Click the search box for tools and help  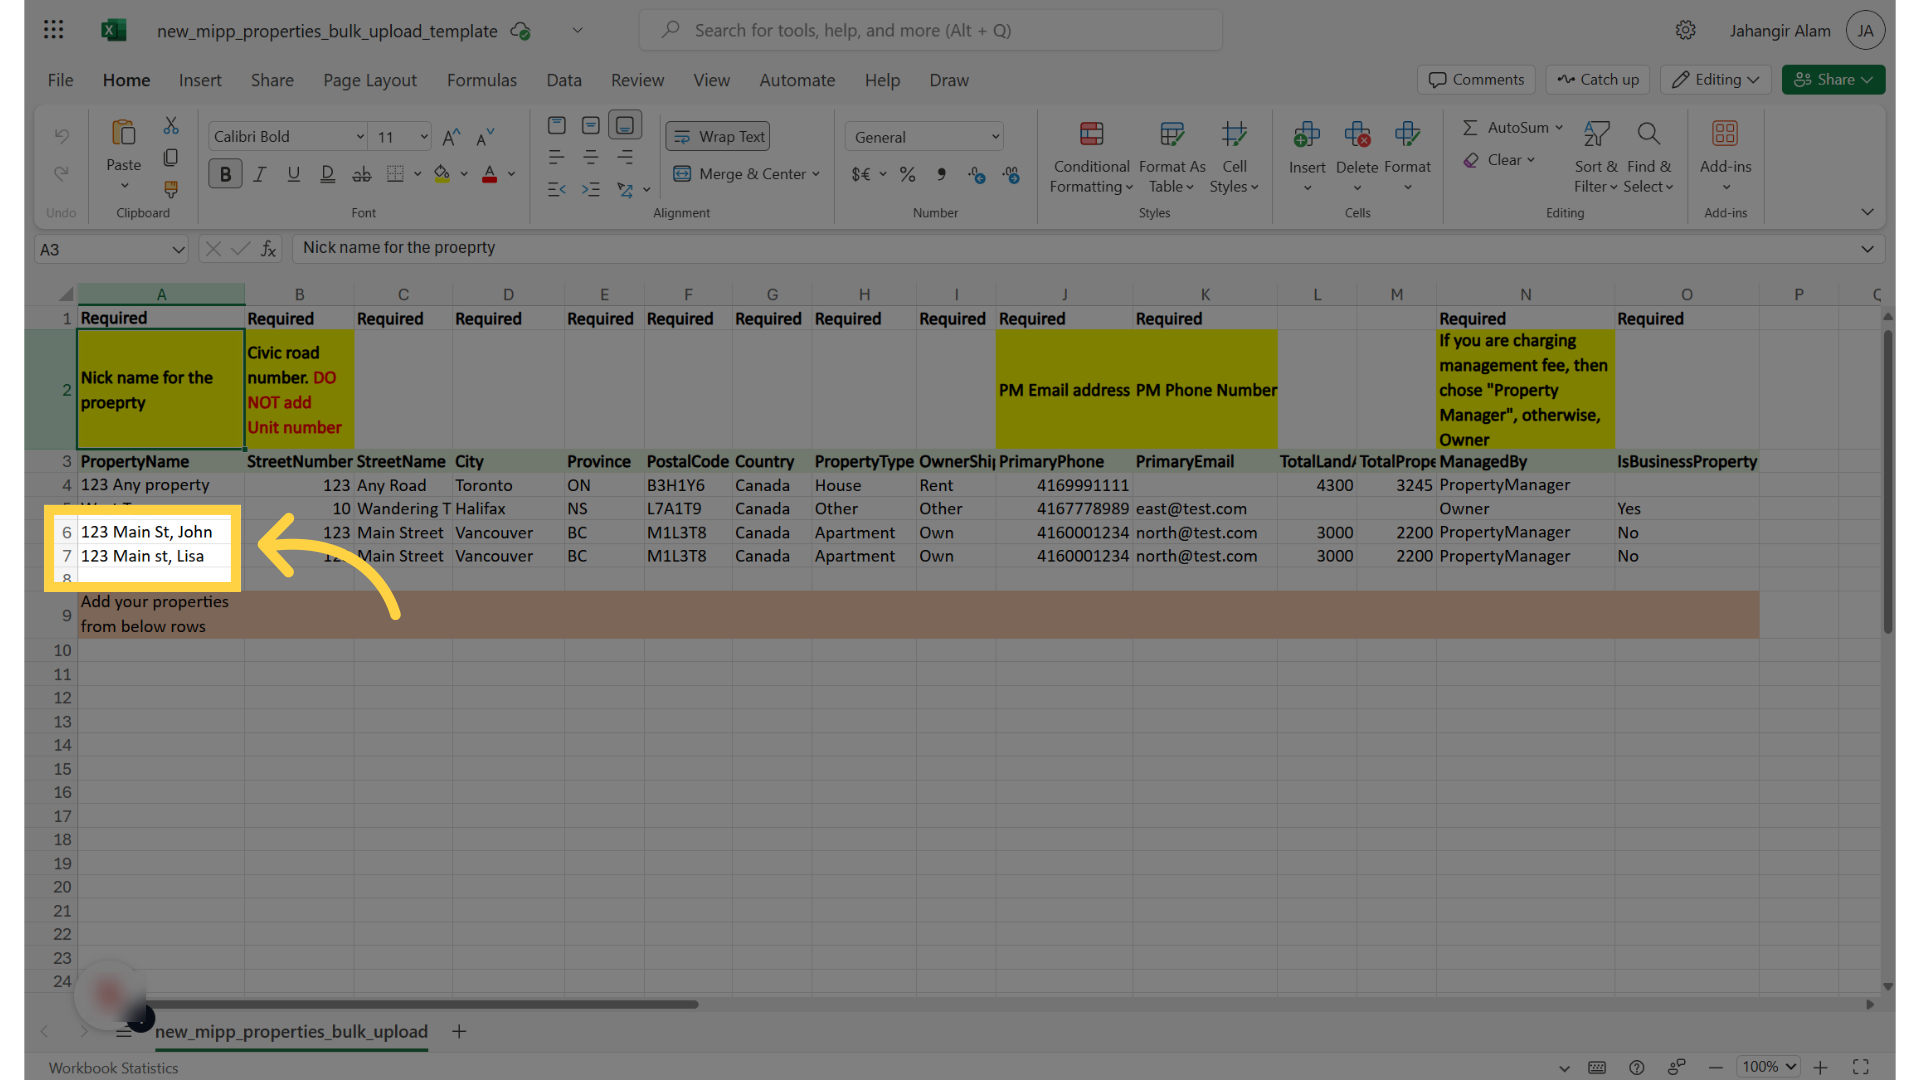tap(930, 30)
